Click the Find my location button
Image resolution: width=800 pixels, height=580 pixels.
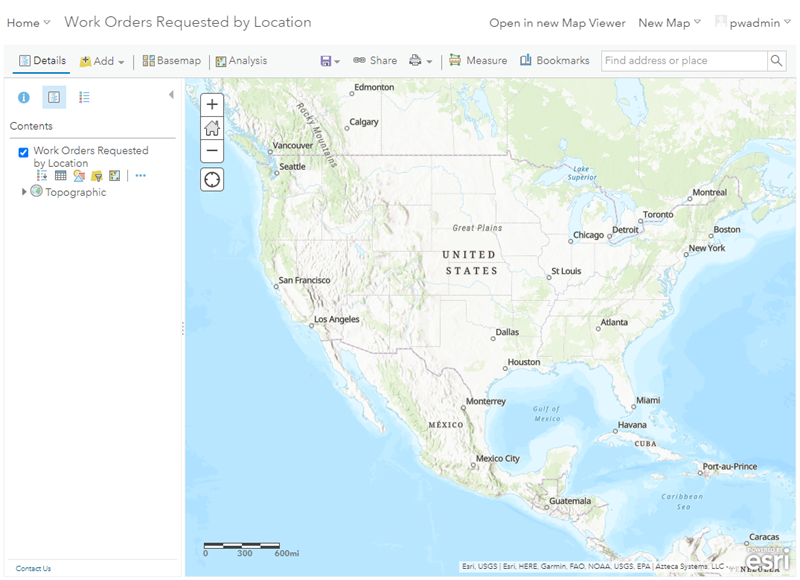click(x=212, y=179)
